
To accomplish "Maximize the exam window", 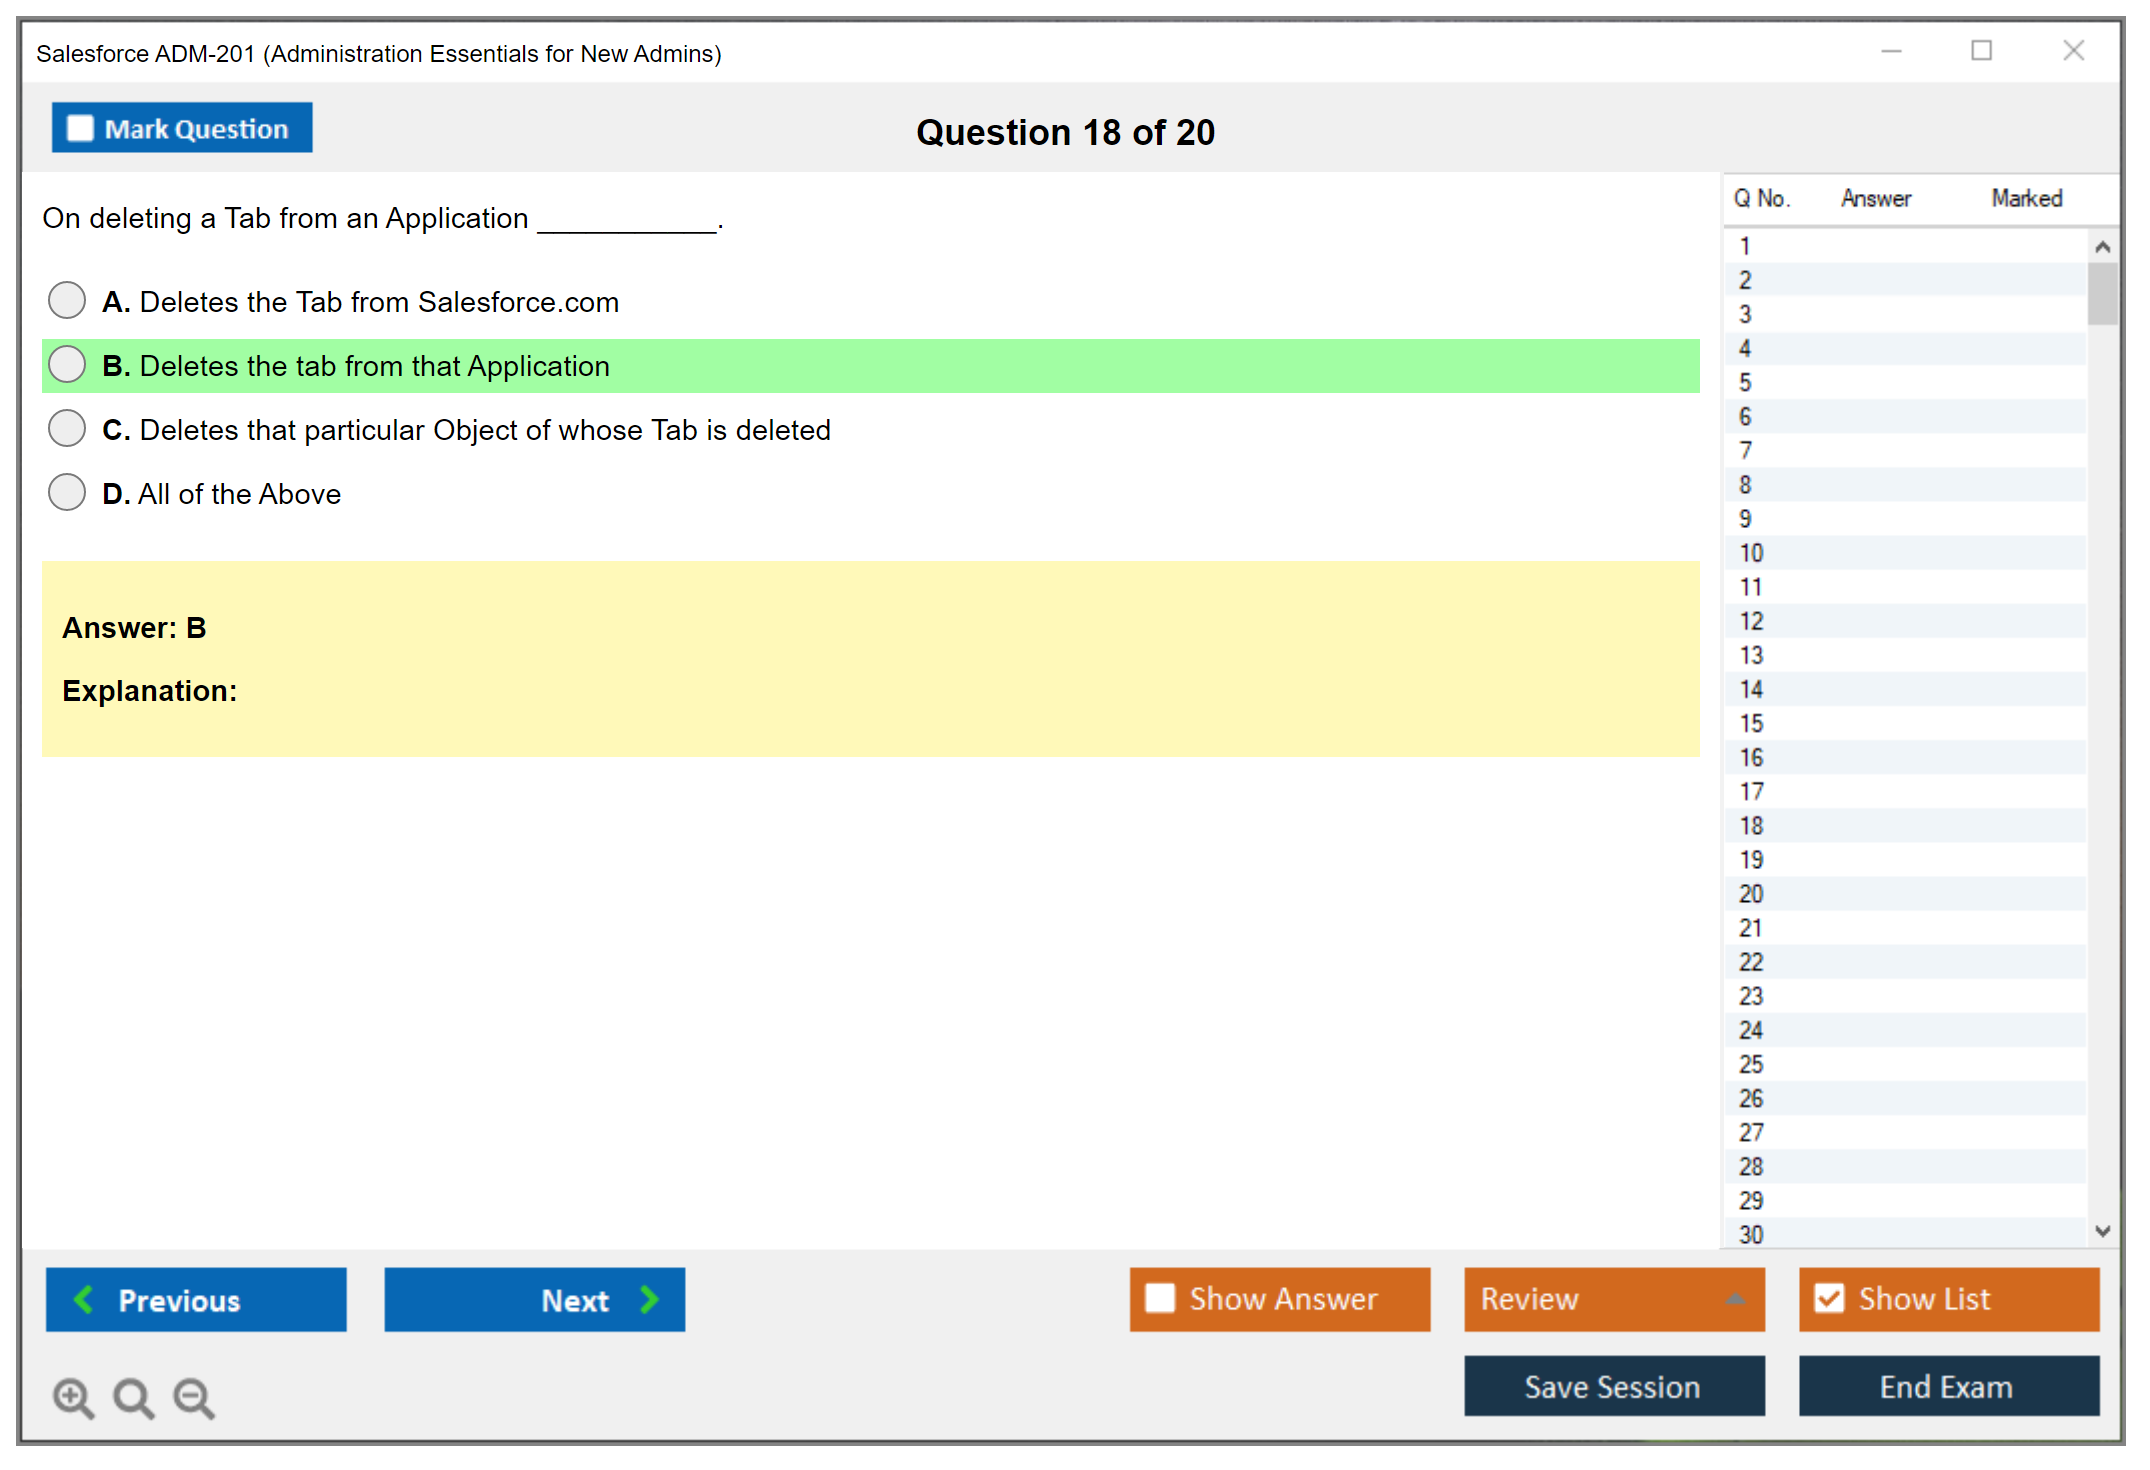I will coord(1981,51).
